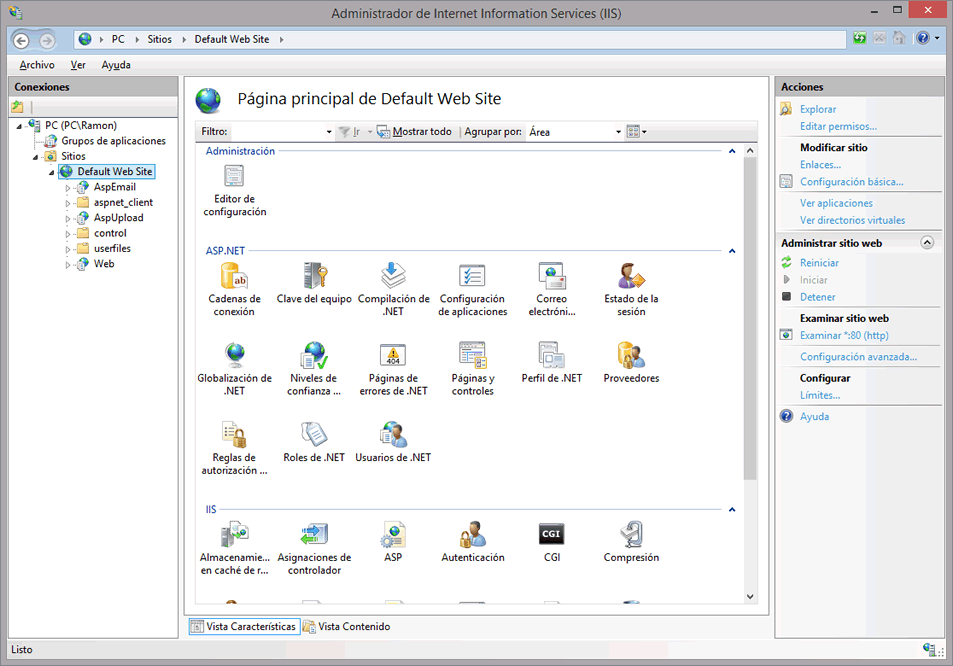The image size is (953, 666).
Task: Switch to Vista Contenido tab
Action: coord(347,627)
